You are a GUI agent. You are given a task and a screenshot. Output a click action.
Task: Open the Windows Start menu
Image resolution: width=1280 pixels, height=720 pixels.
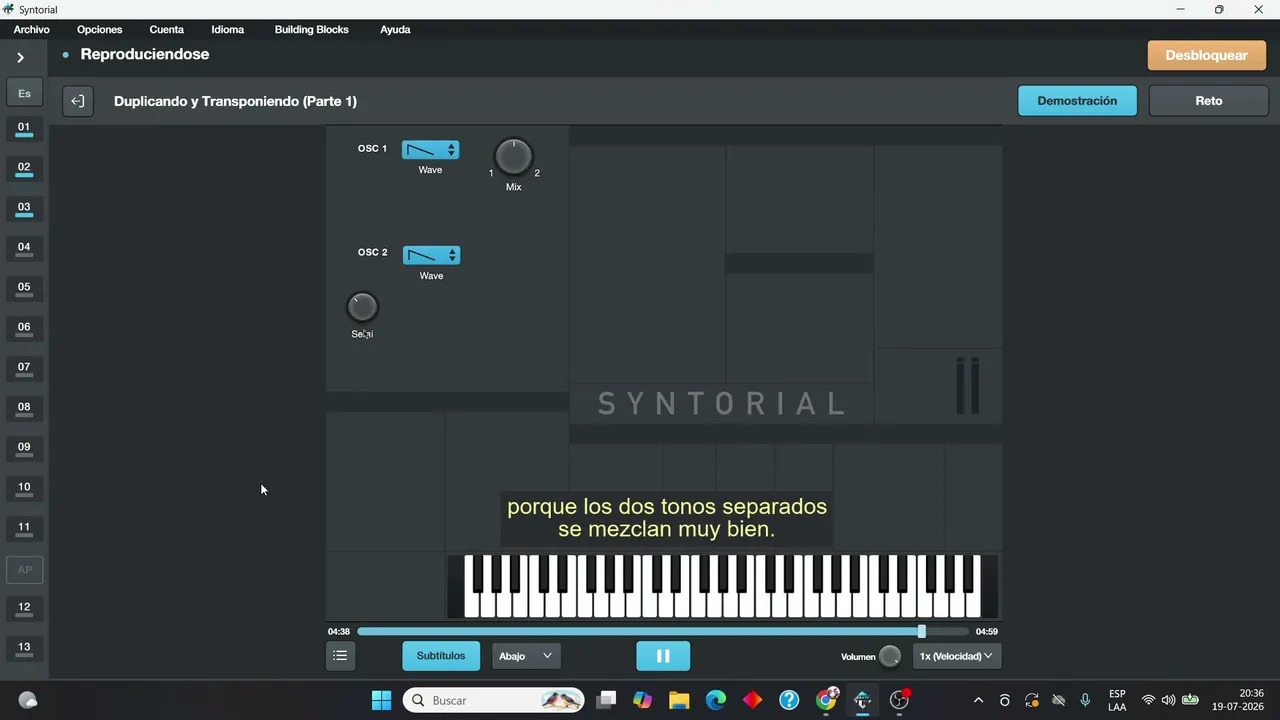(381, 700)
